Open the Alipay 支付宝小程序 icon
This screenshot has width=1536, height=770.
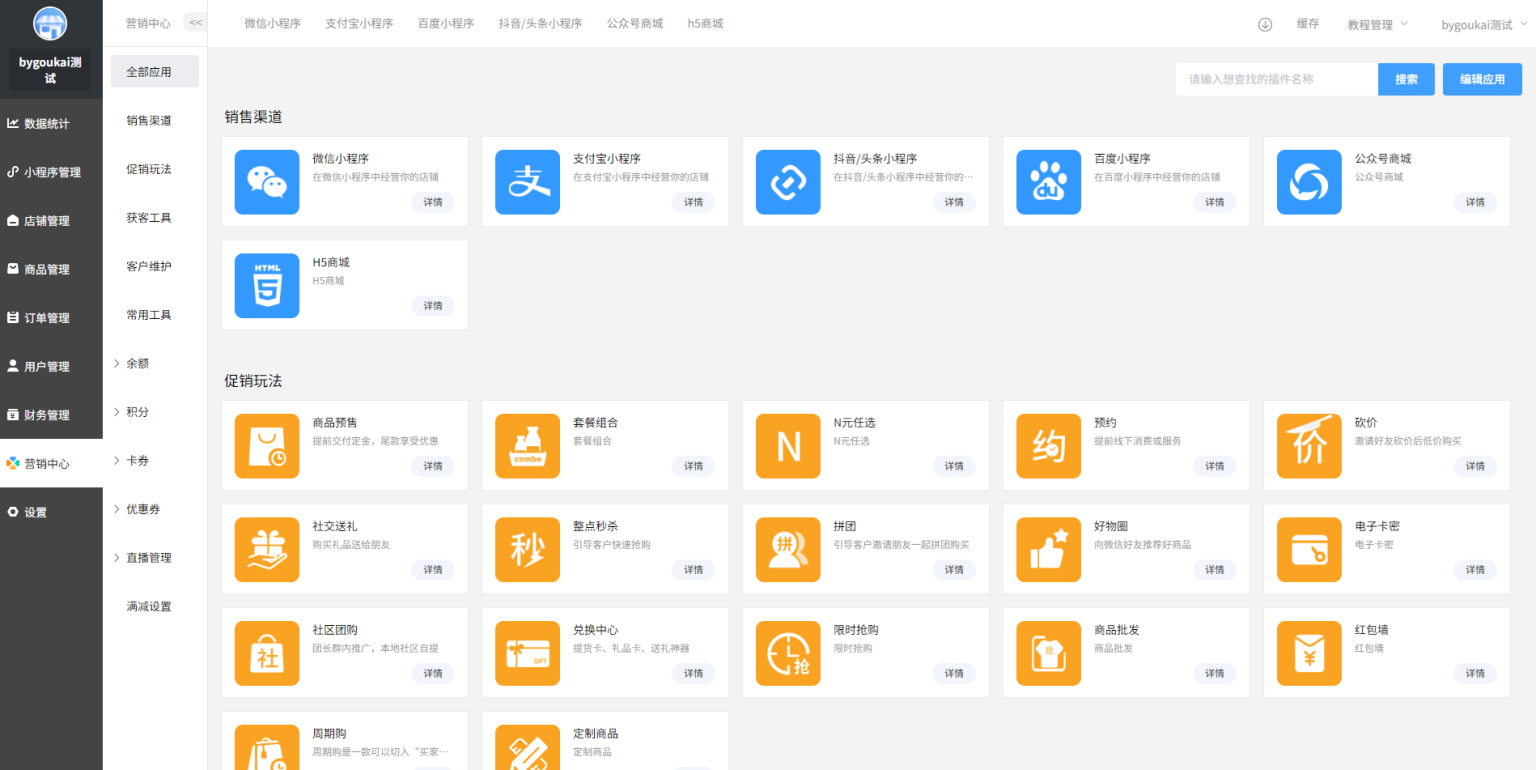(527, 181)
